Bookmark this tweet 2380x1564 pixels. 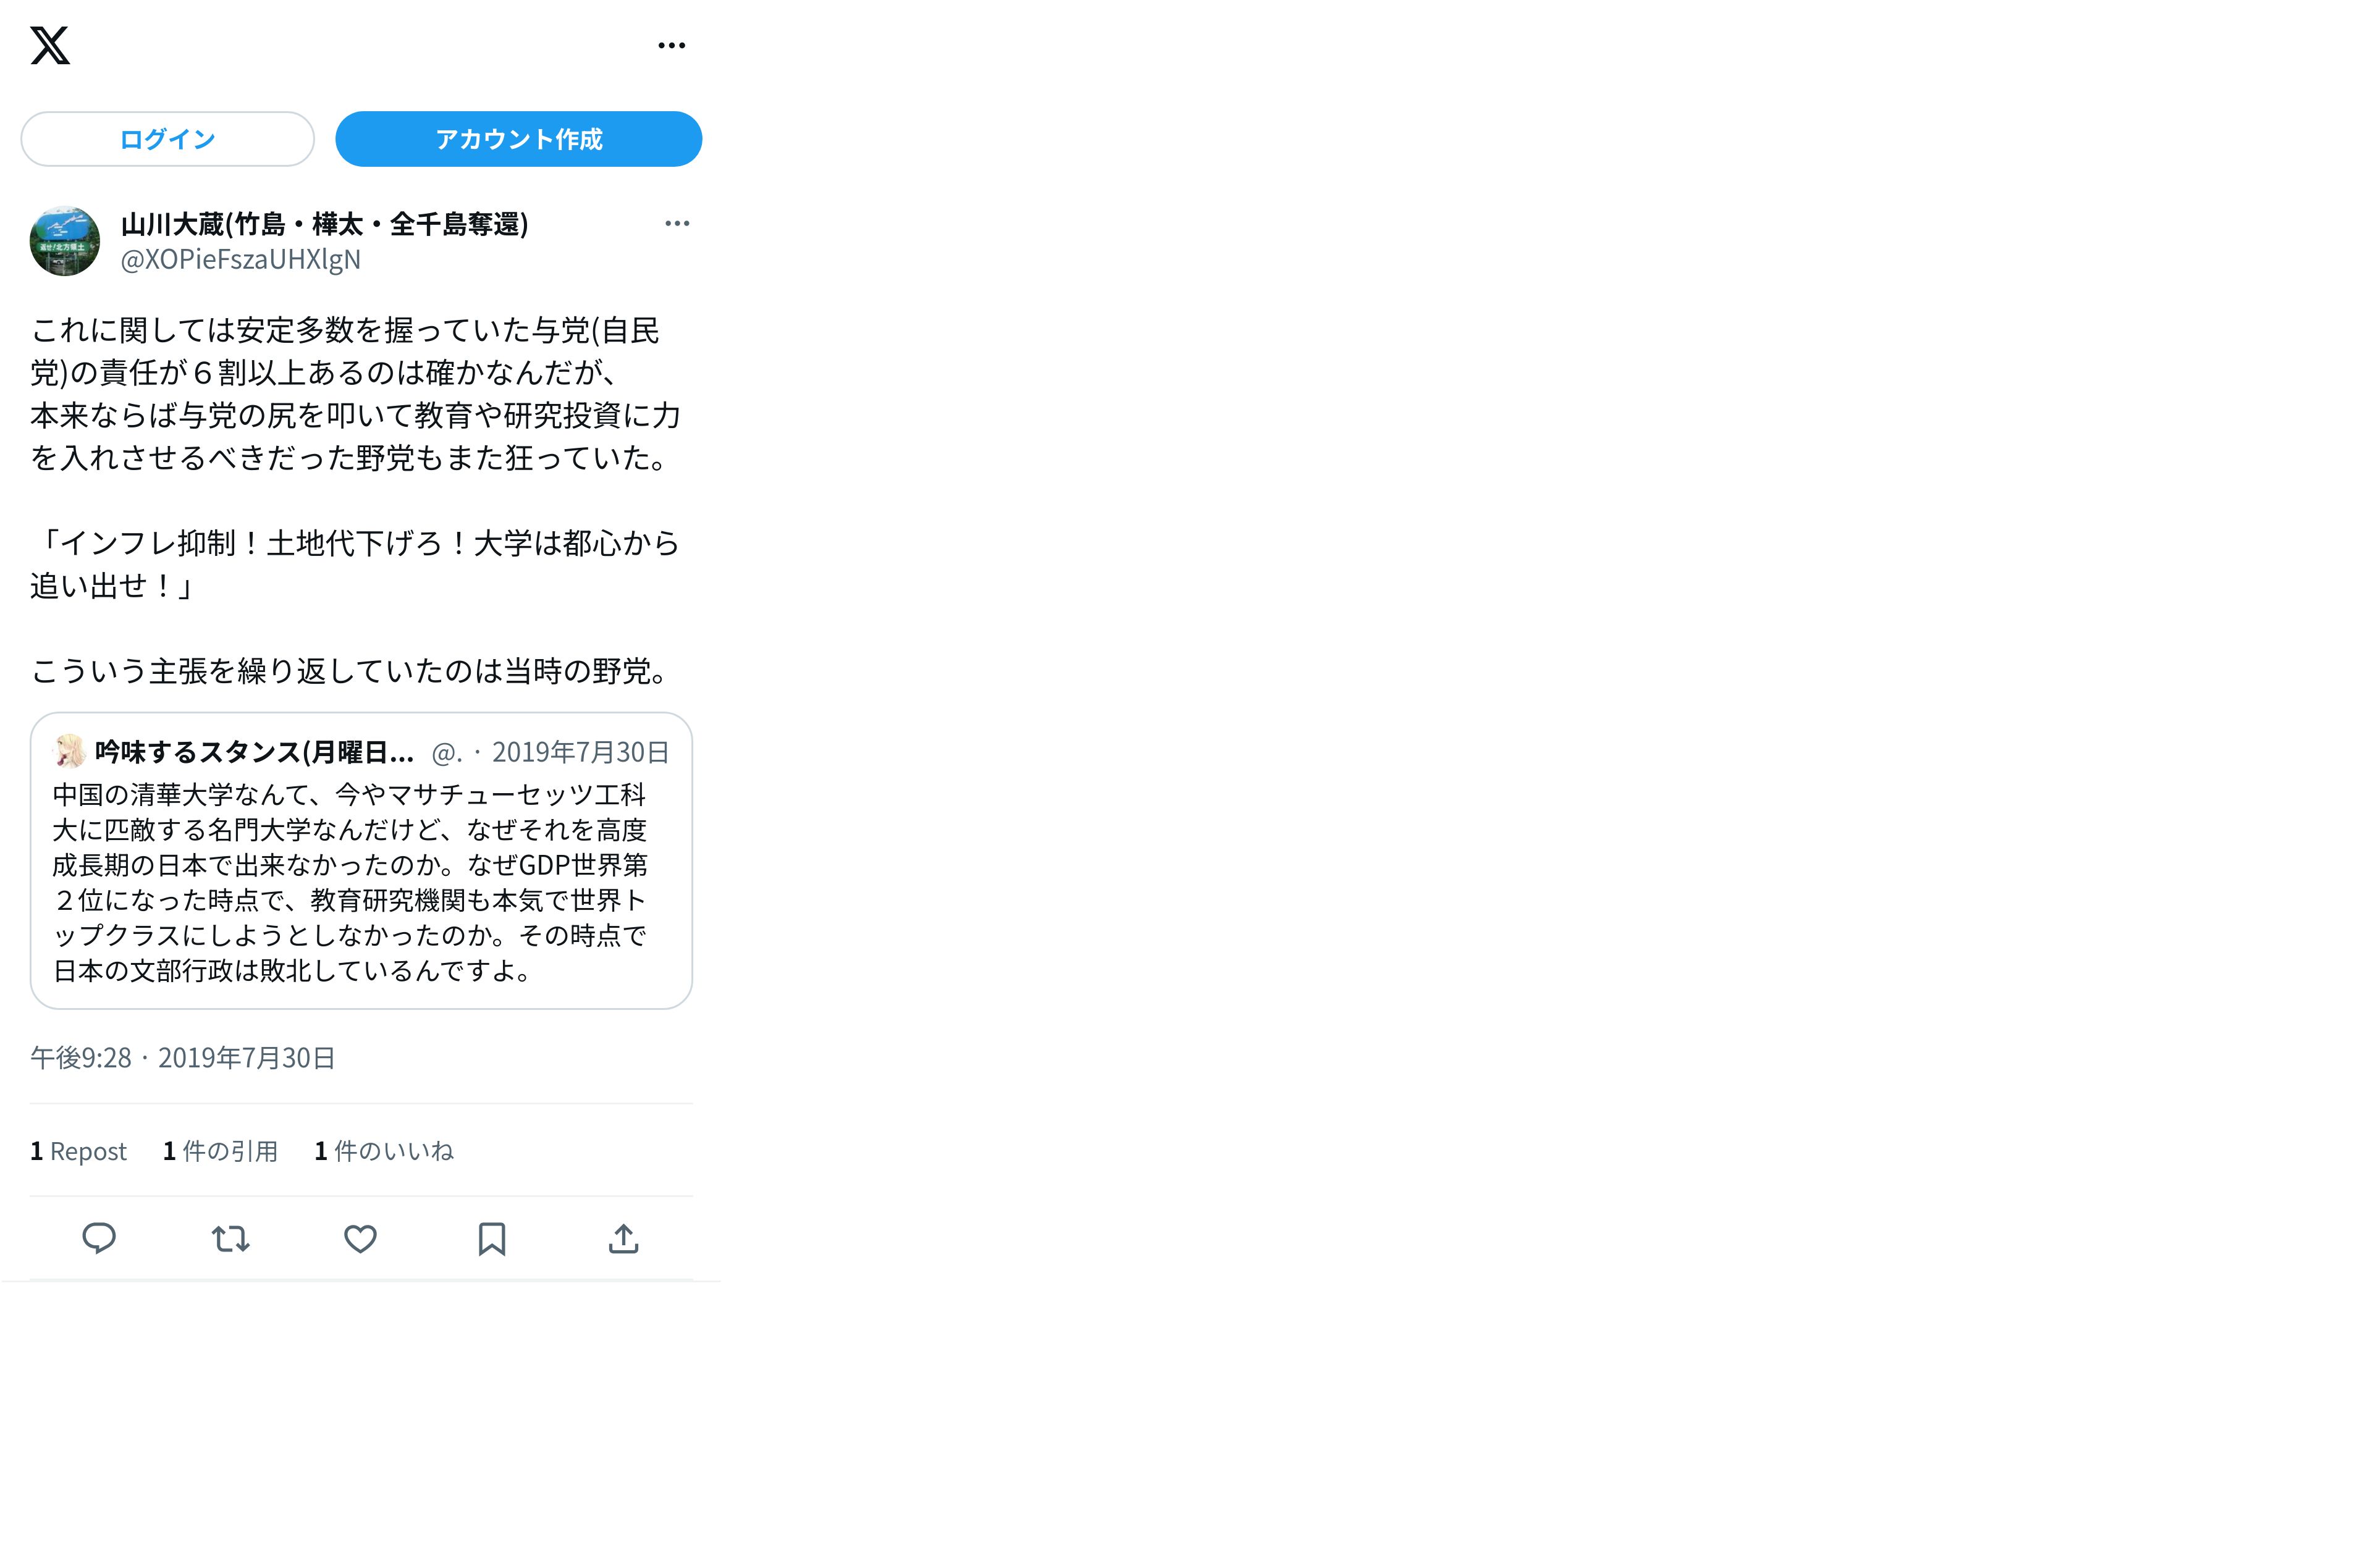click(x=492, y=1239)
